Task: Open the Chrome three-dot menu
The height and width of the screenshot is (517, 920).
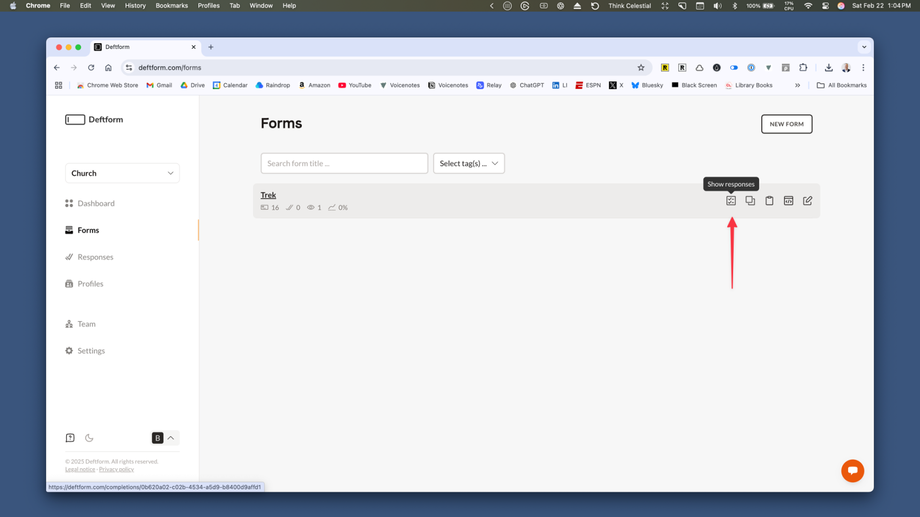Action: [x=863, y=67]
